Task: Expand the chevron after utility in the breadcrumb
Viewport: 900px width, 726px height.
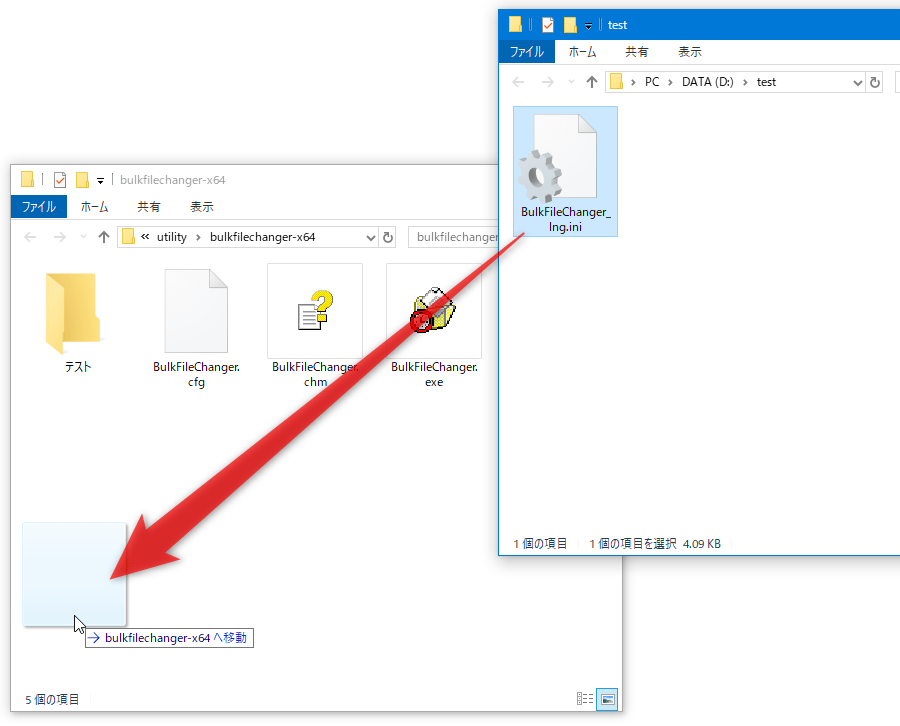Action: click(198, 238)
